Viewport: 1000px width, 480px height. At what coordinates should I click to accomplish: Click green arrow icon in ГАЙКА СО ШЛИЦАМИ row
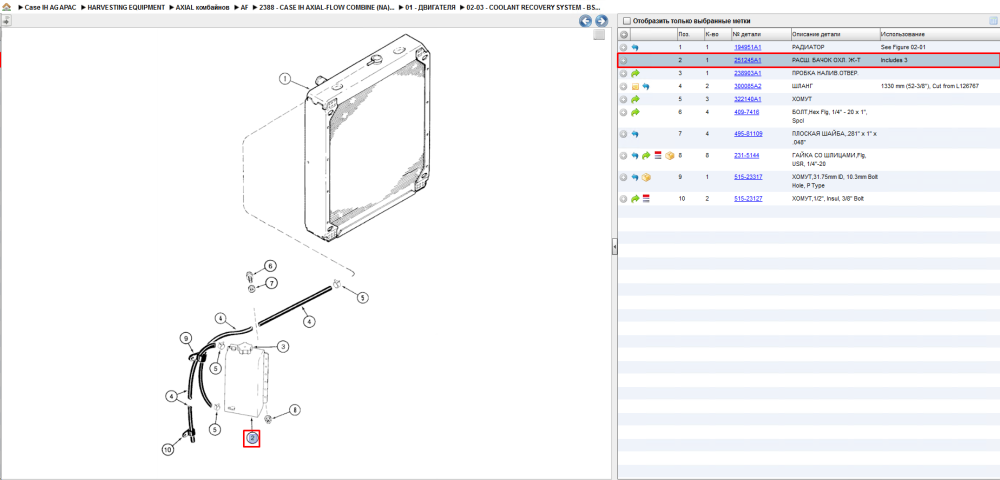pyautogui.click(x=646, y=156)
